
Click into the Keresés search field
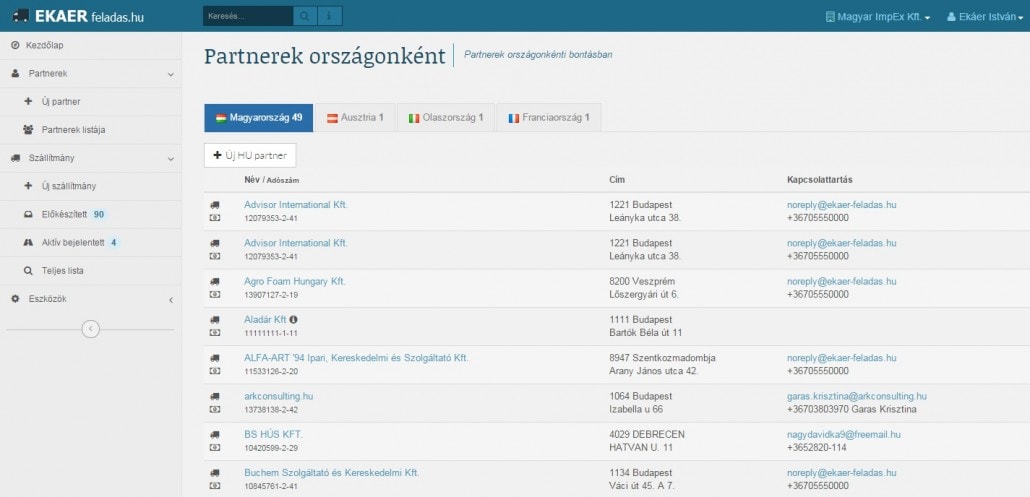[x=247, y=16]
